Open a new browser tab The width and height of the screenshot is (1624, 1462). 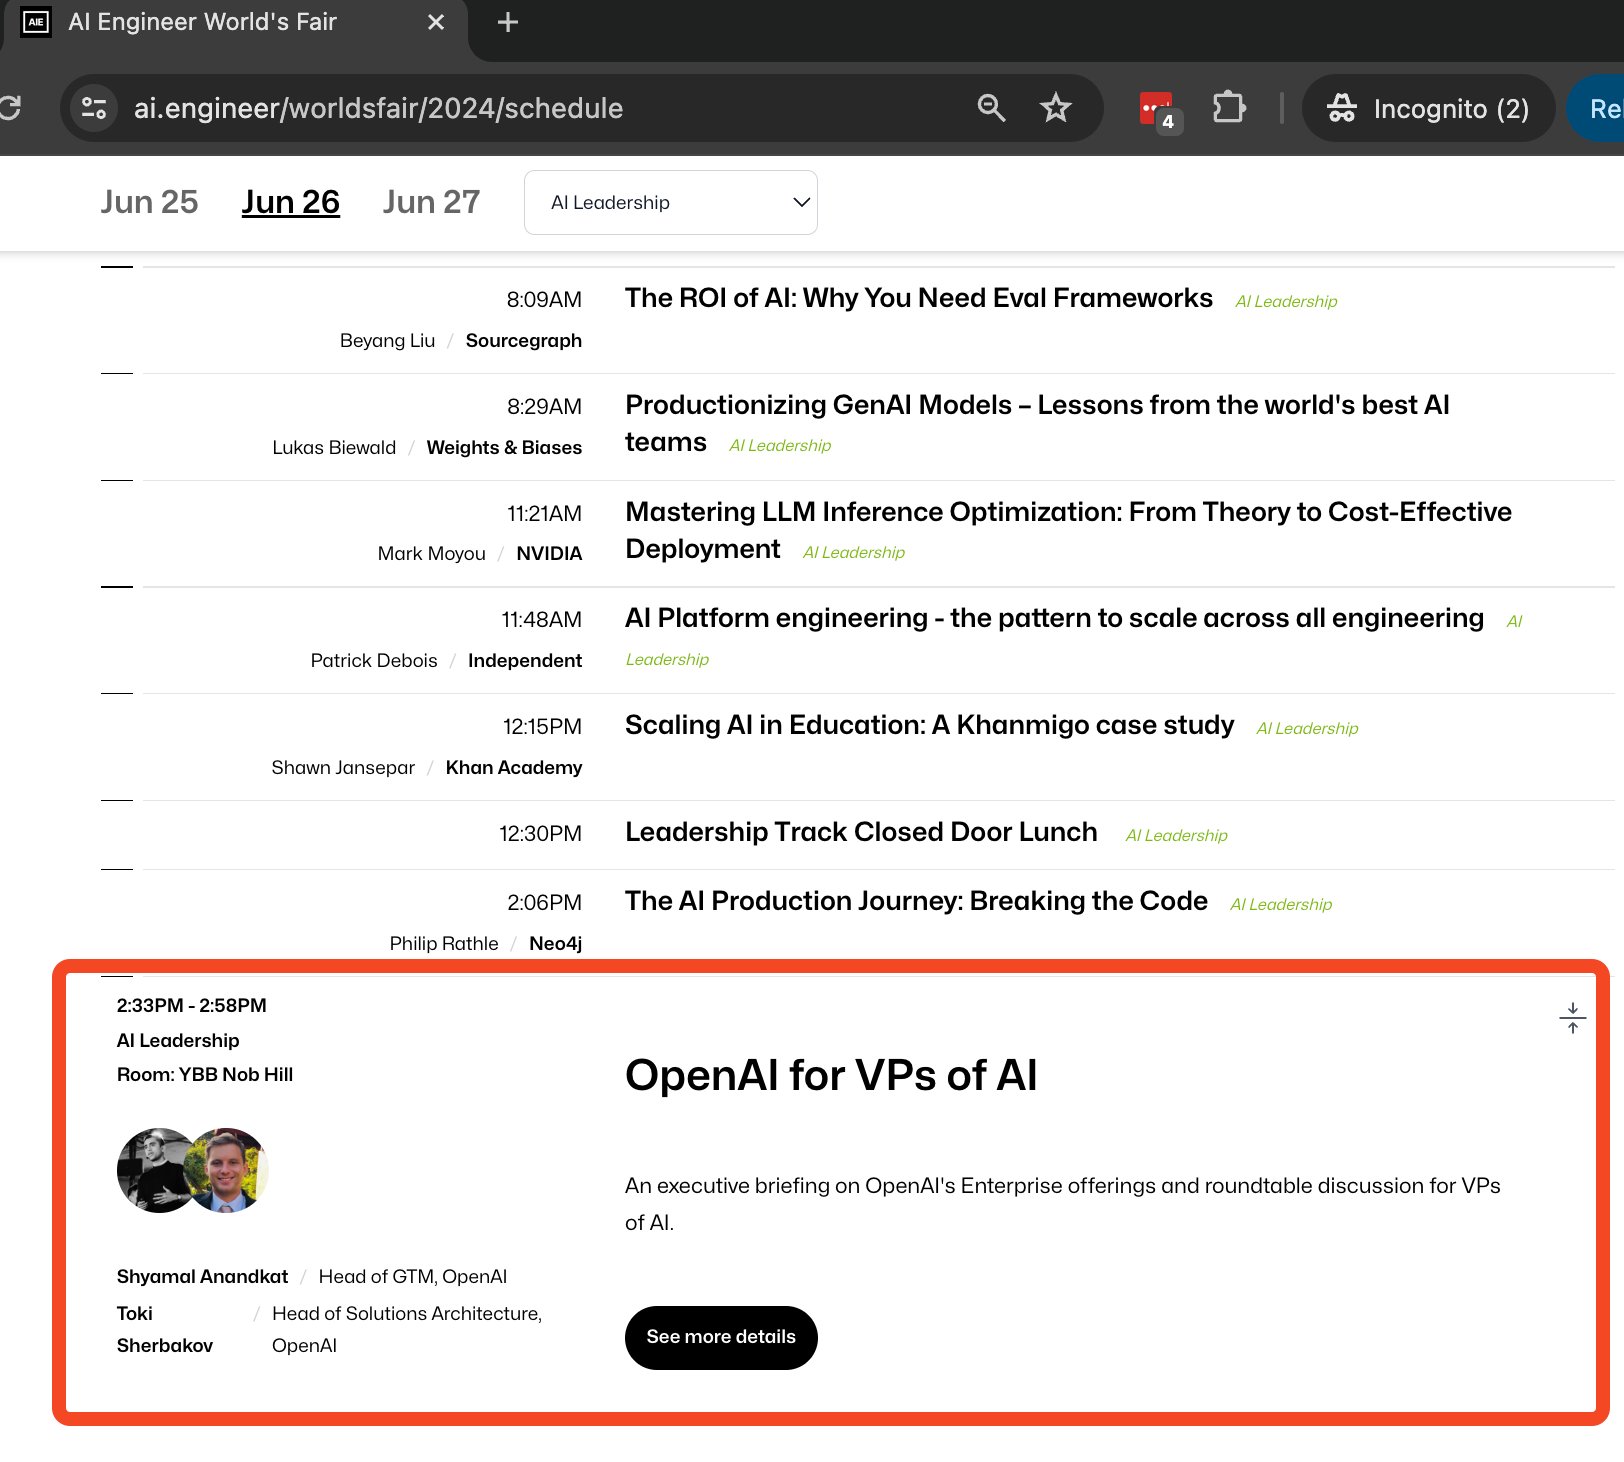click(508, 22)
